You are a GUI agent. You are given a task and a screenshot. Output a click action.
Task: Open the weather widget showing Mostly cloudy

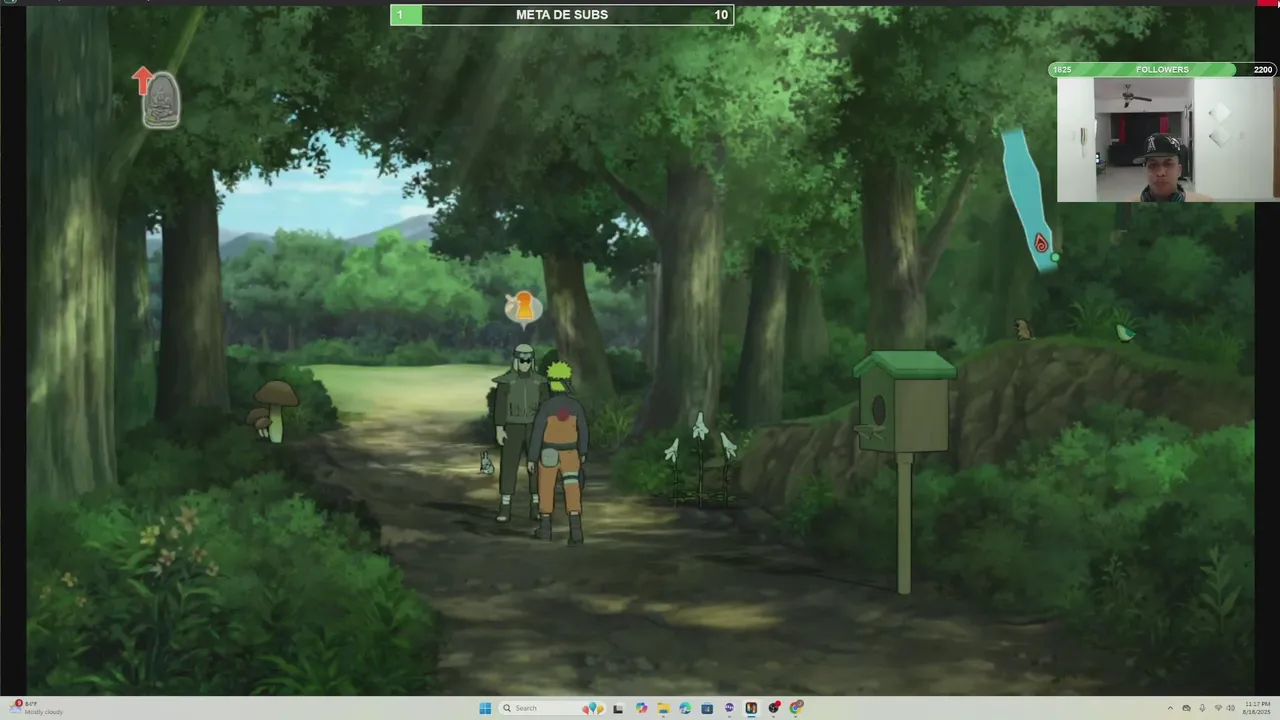pos(38,708)
